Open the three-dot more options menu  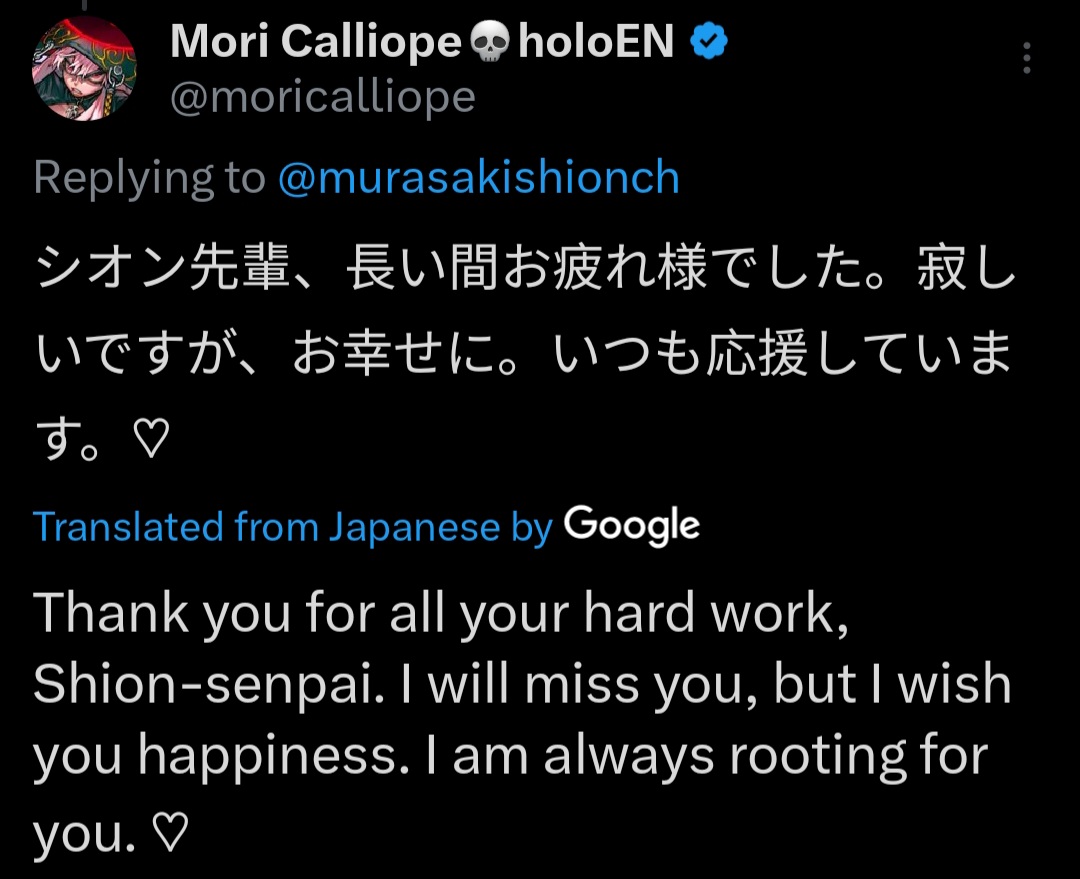1026,59
